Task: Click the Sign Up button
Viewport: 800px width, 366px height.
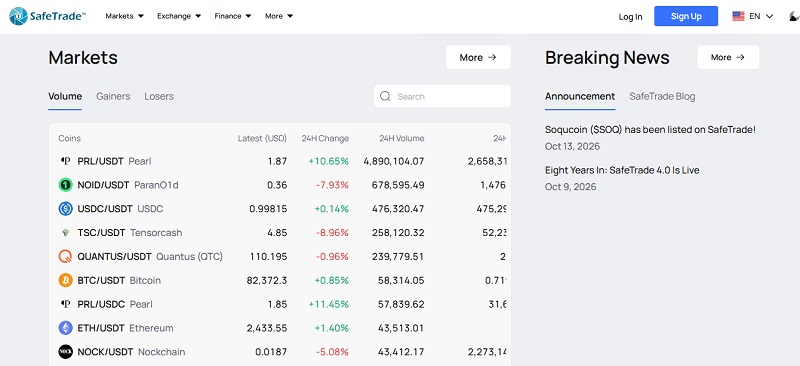Action: [x=686, y=16]
